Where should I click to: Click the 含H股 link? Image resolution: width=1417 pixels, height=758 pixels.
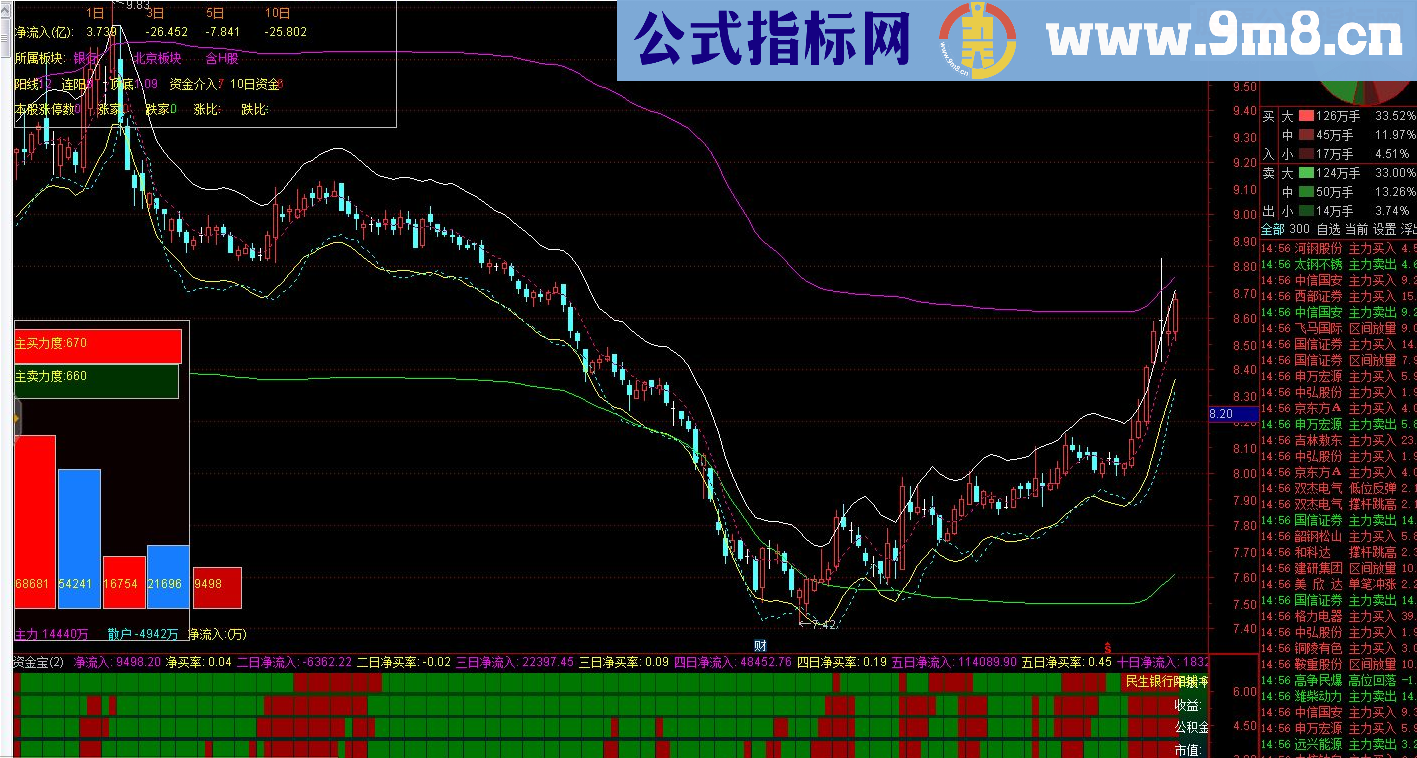tap(222, 57)
